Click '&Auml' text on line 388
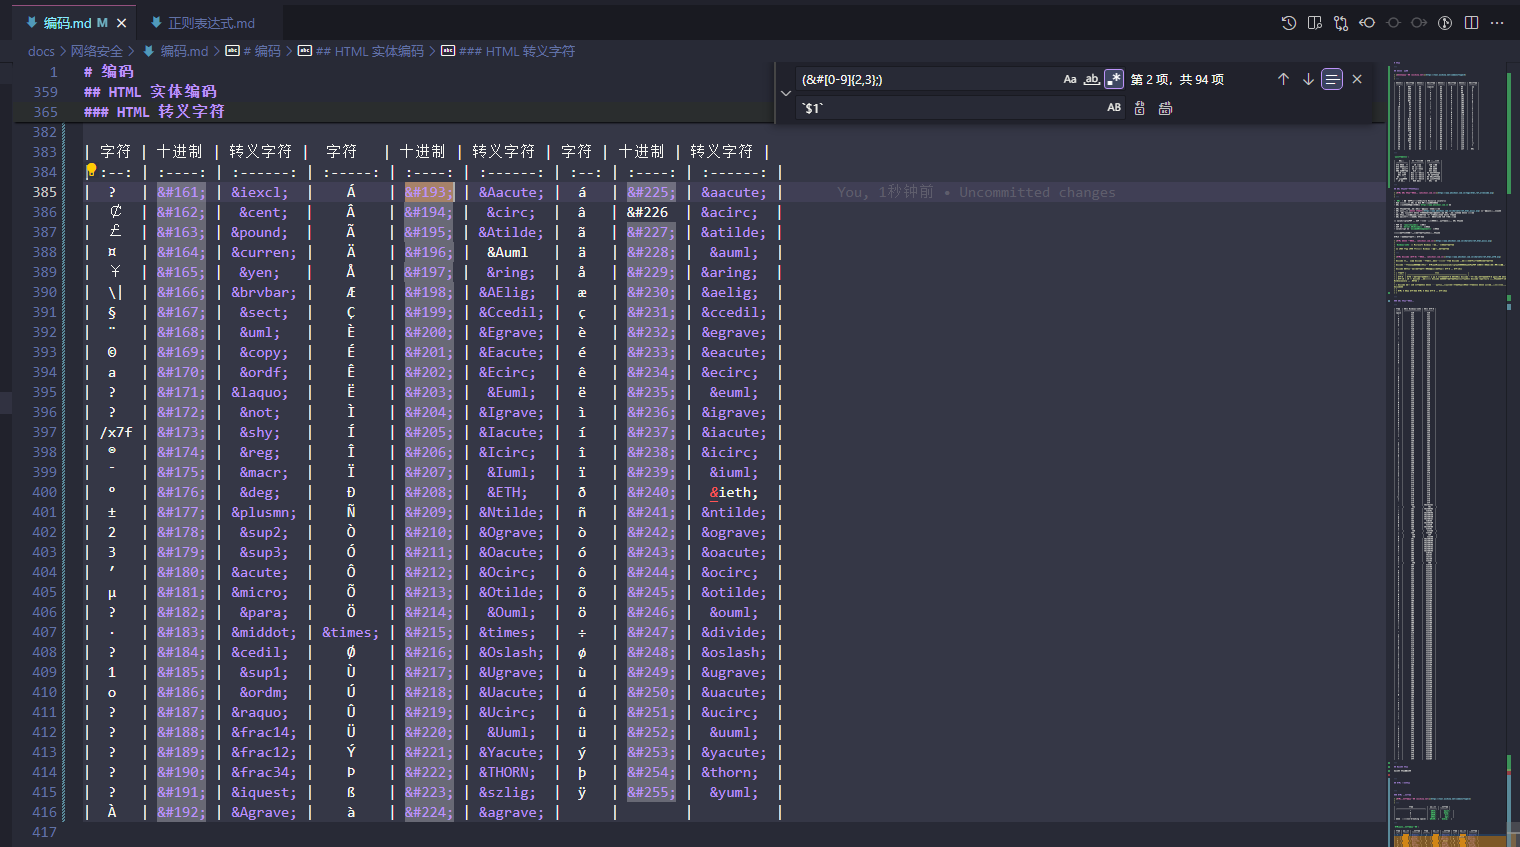This screenshot has height=847, width=1520. (507, 252)
